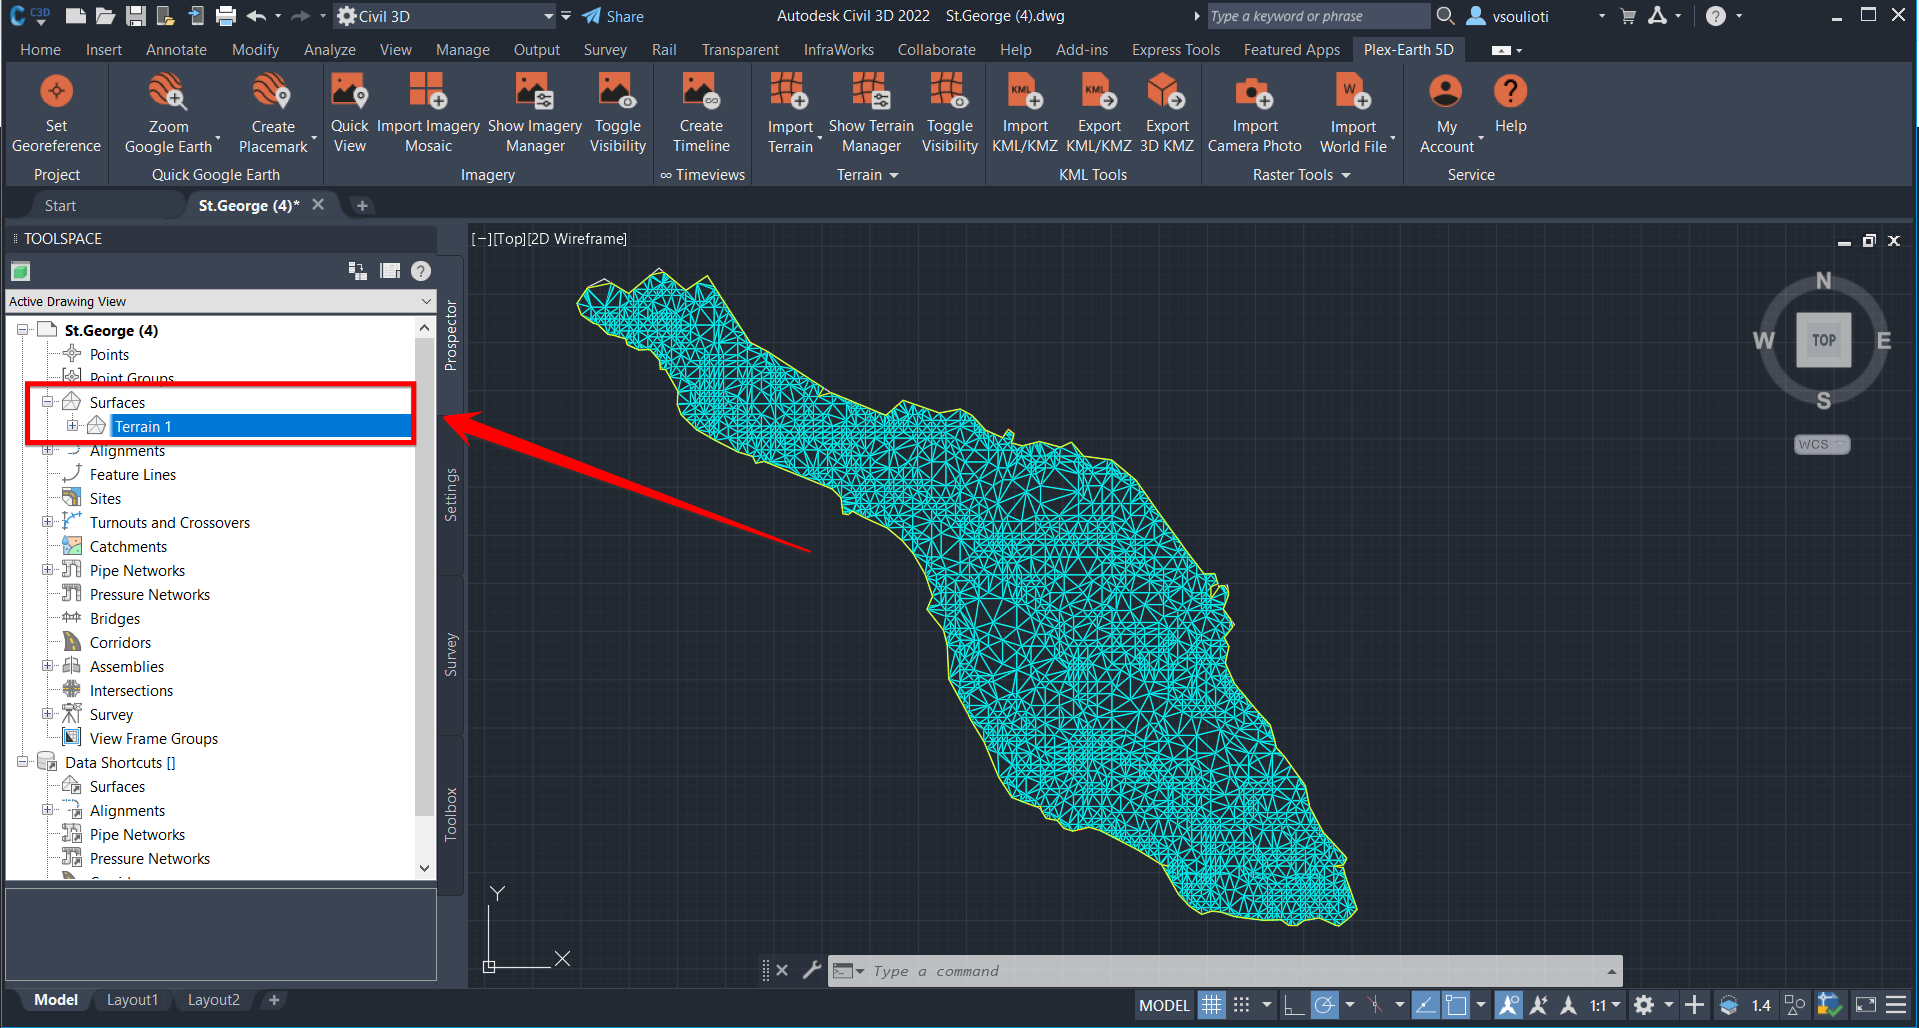Image resolution: width=1919 pixels, height=1028 pixels.
Task: Open a drawing file icon
Action: tap(105, 16)
